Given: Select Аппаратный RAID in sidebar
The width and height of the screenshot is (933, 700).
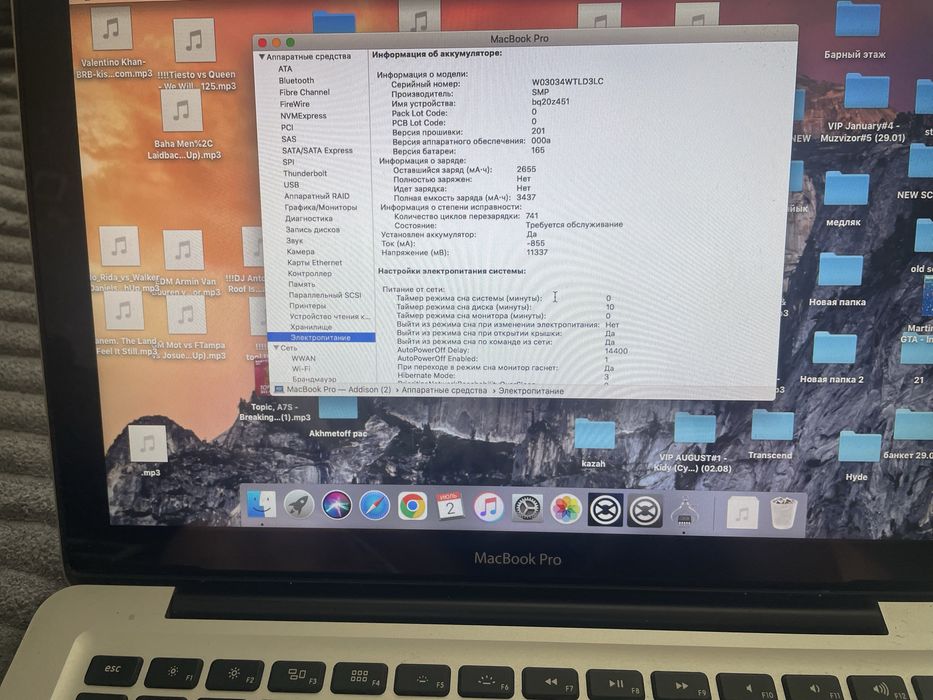Looking at the screenshot, I should point(317,196).
